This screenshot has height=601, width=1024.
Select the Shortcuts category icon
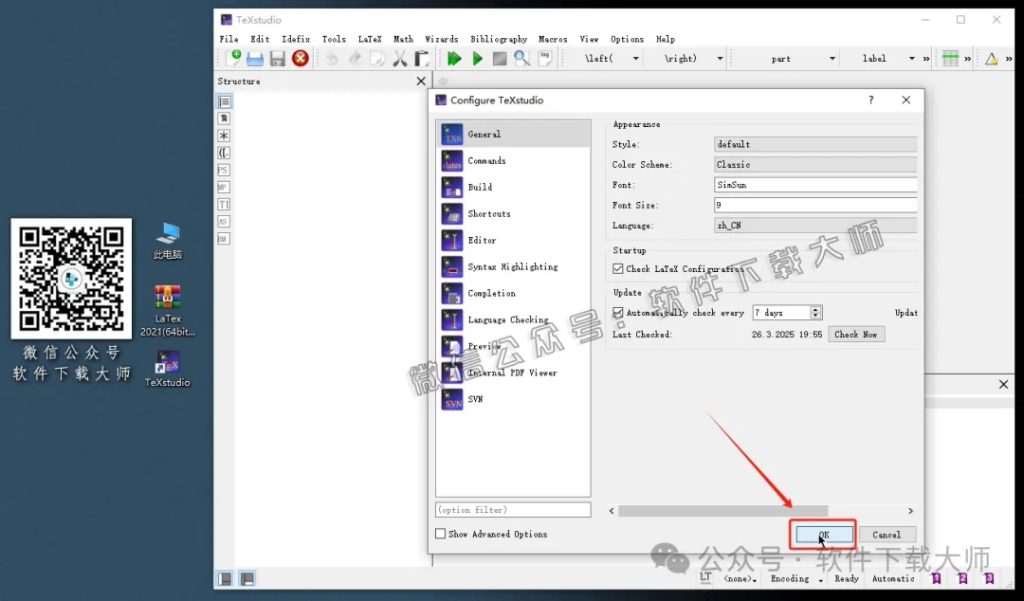click(452, 214)
